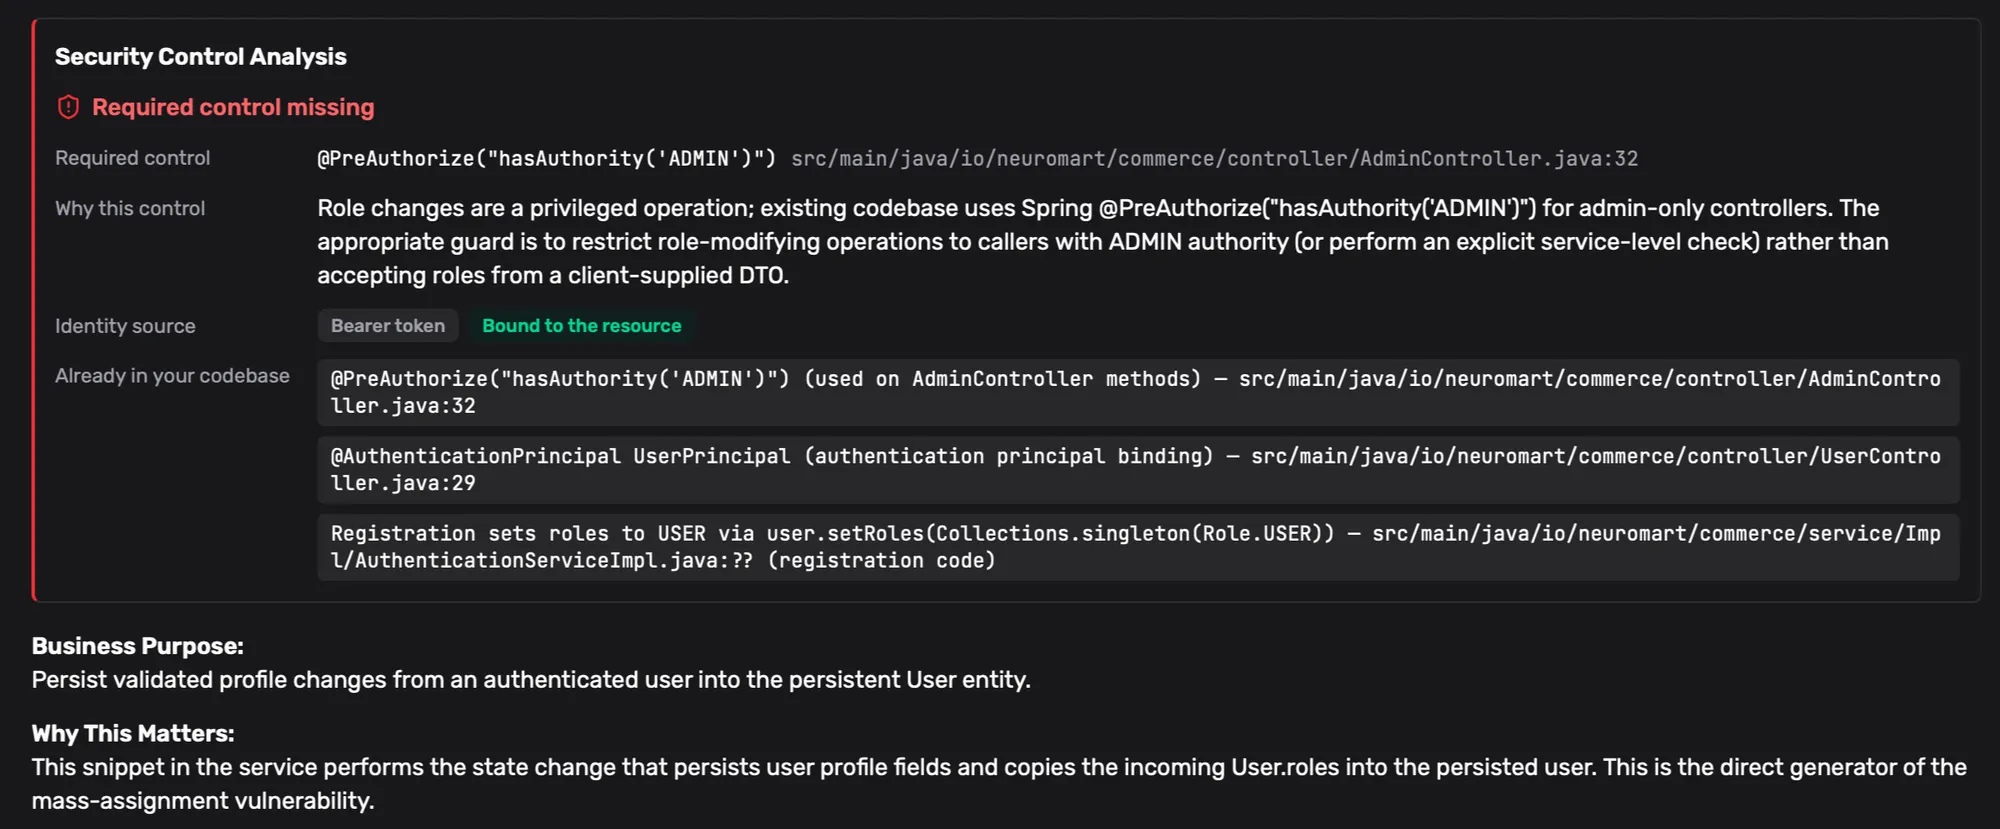Click the 'Role changes are a privileged operation' paragraph
This screenshot has height=829, width=2000.
[x=1103, y=242]
